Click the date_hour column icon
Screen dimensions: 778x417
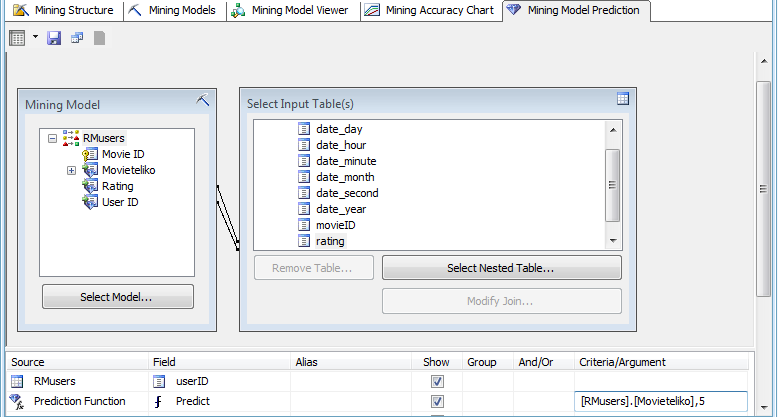click(x=304, y=145)
